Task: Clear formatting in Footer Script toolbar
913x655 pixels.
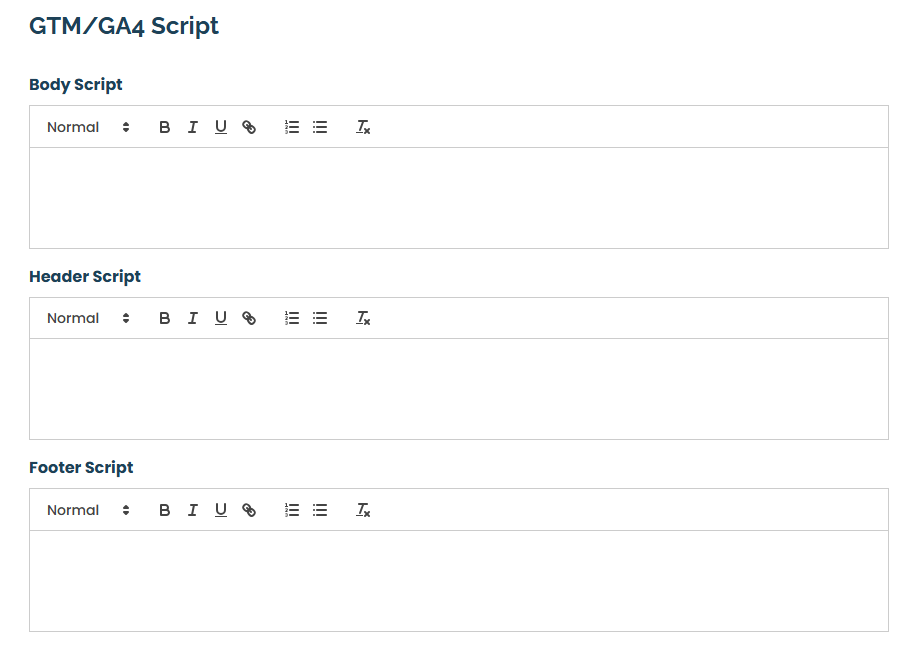Action: coord(363,510)
